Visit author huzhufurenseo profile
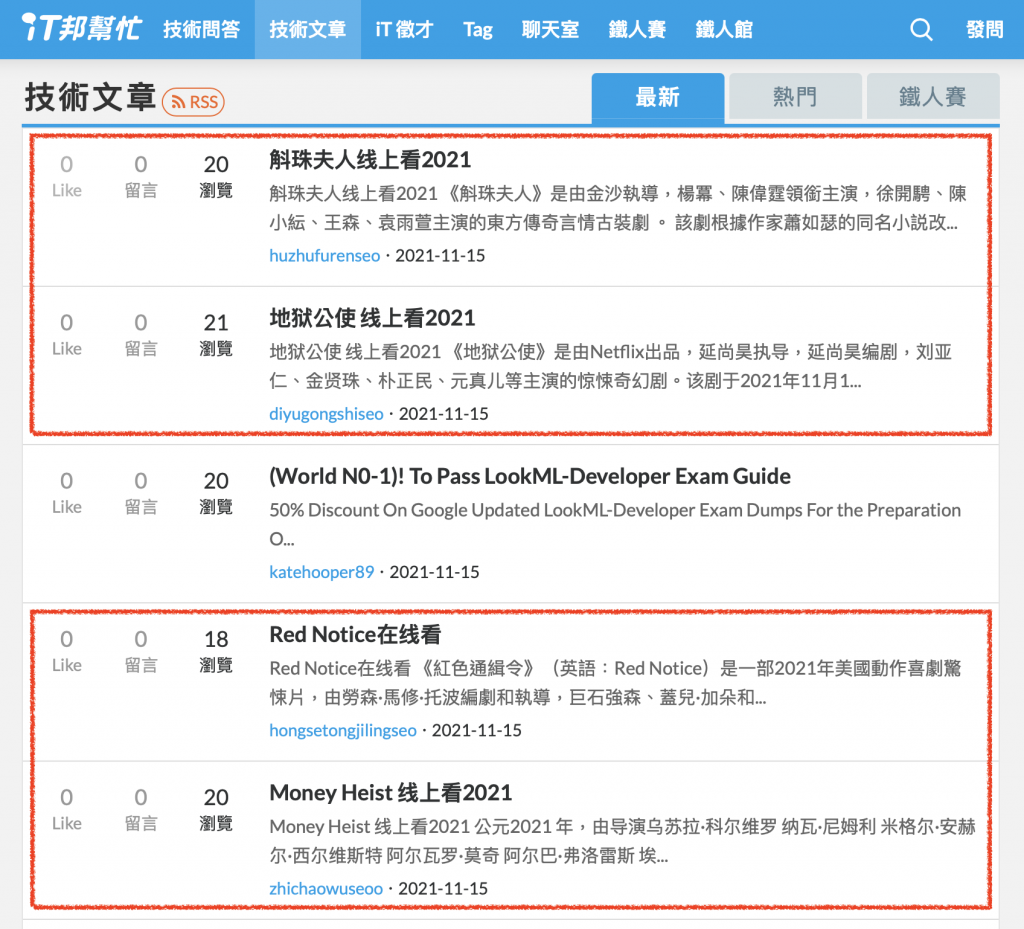 coord(325,255)
